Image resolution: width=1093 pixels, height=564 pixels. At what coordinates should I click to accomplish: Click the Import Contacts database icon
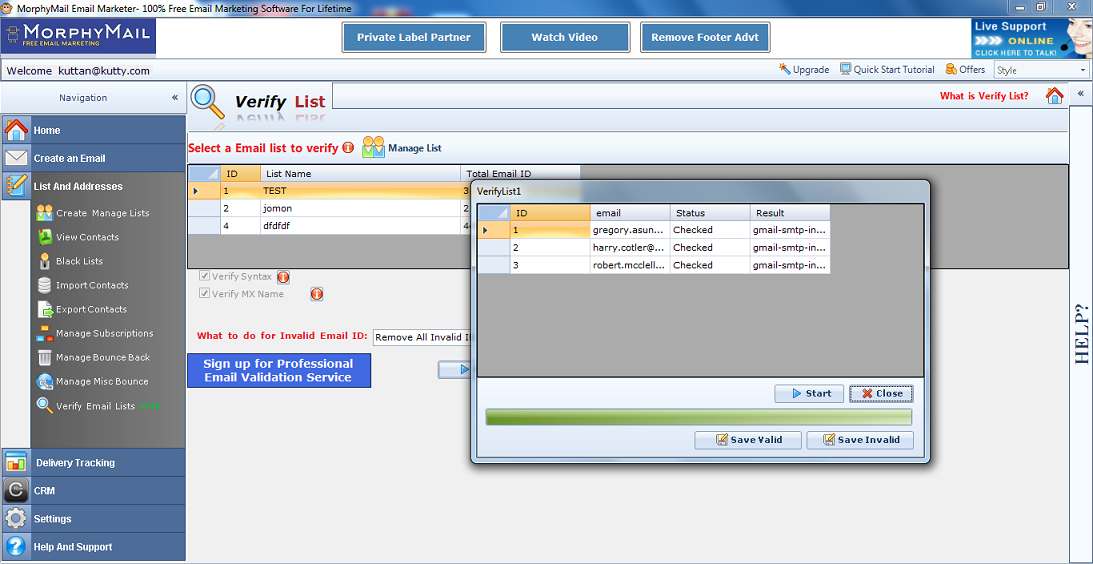[45, 285]
